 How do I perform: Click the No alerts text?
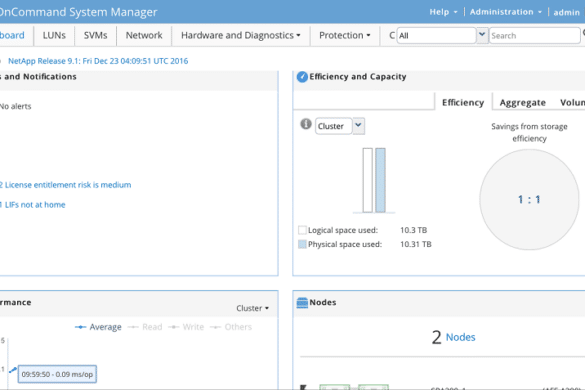pos(16,106)
